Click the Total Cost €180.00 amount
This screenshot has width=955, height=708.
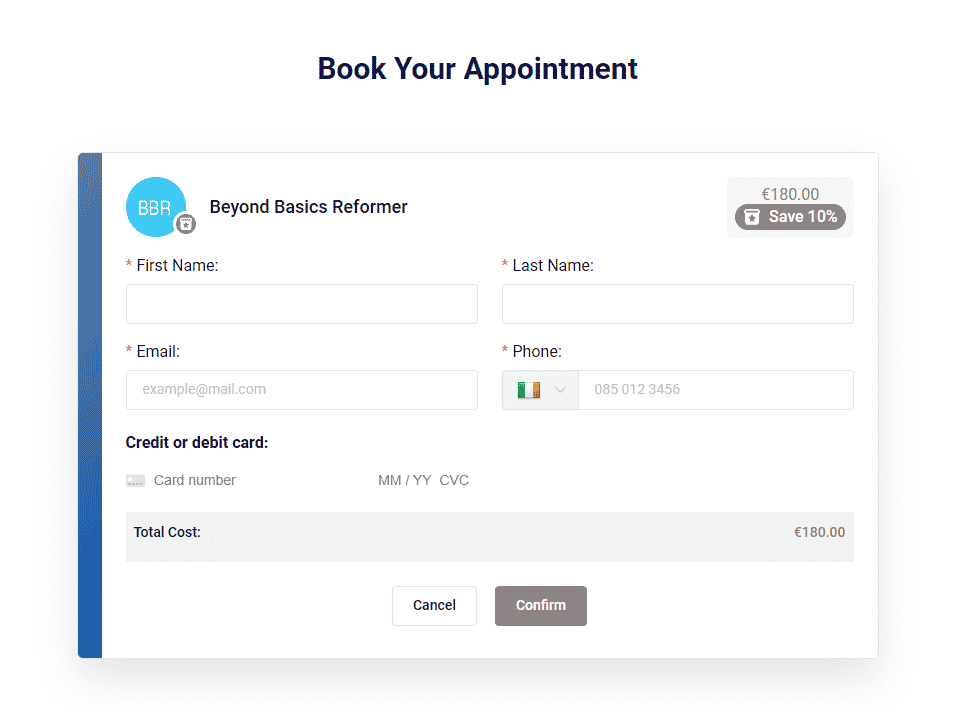pyautogui.click(x=819, y=533)
